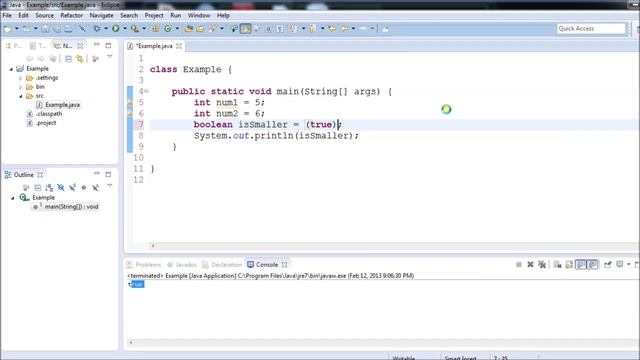Image resolution: width=640 pixels, height=360 pixels.
Task: Click the Back navigation arrow icon
Action: (x=344, y=29)
